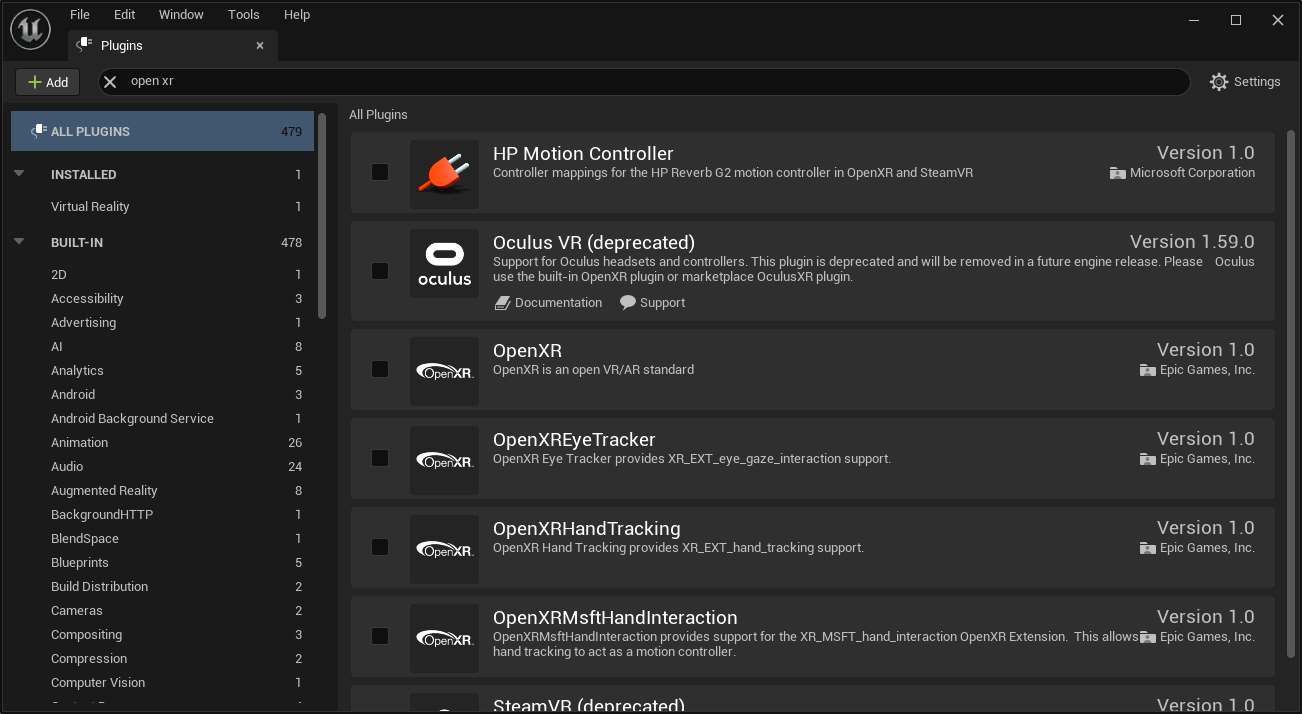Image resolution: width=1302 pixels, height=714 pixels.
Task: Select the Blueprints category
Action: pos(162,563)
